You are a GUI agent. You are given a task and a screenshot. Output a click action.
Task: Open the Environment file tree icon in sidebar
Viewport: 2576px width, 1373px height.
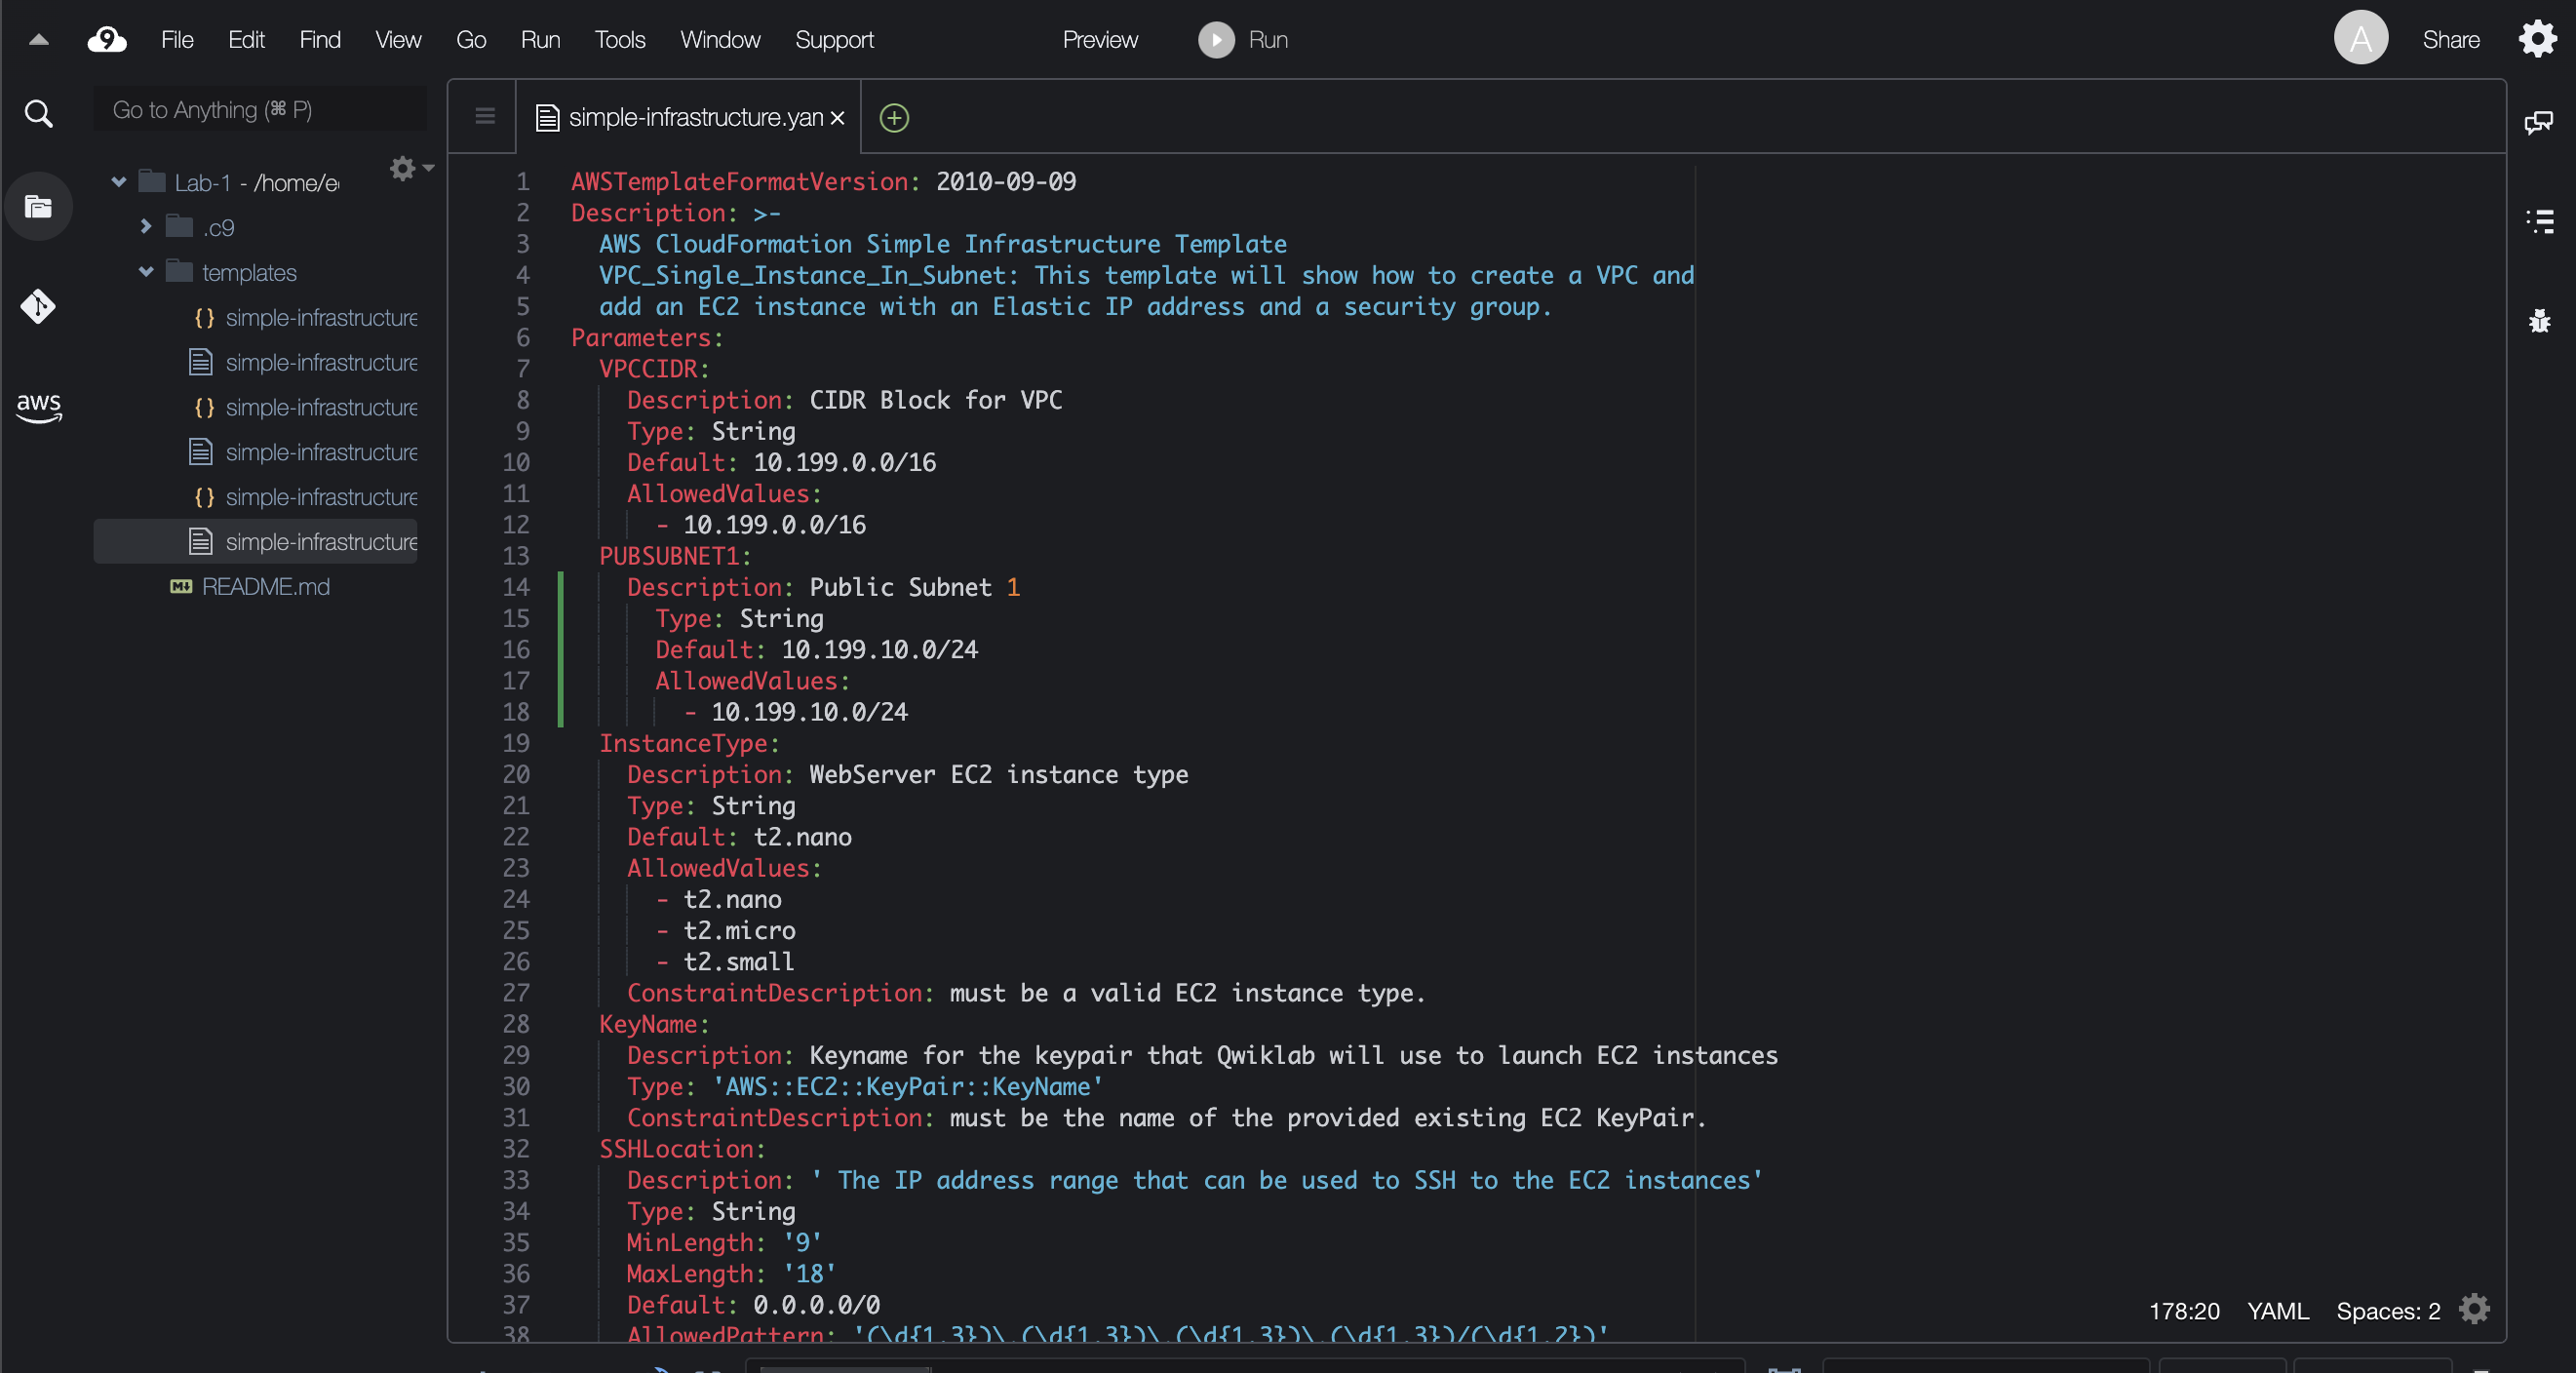pos(38,207)
